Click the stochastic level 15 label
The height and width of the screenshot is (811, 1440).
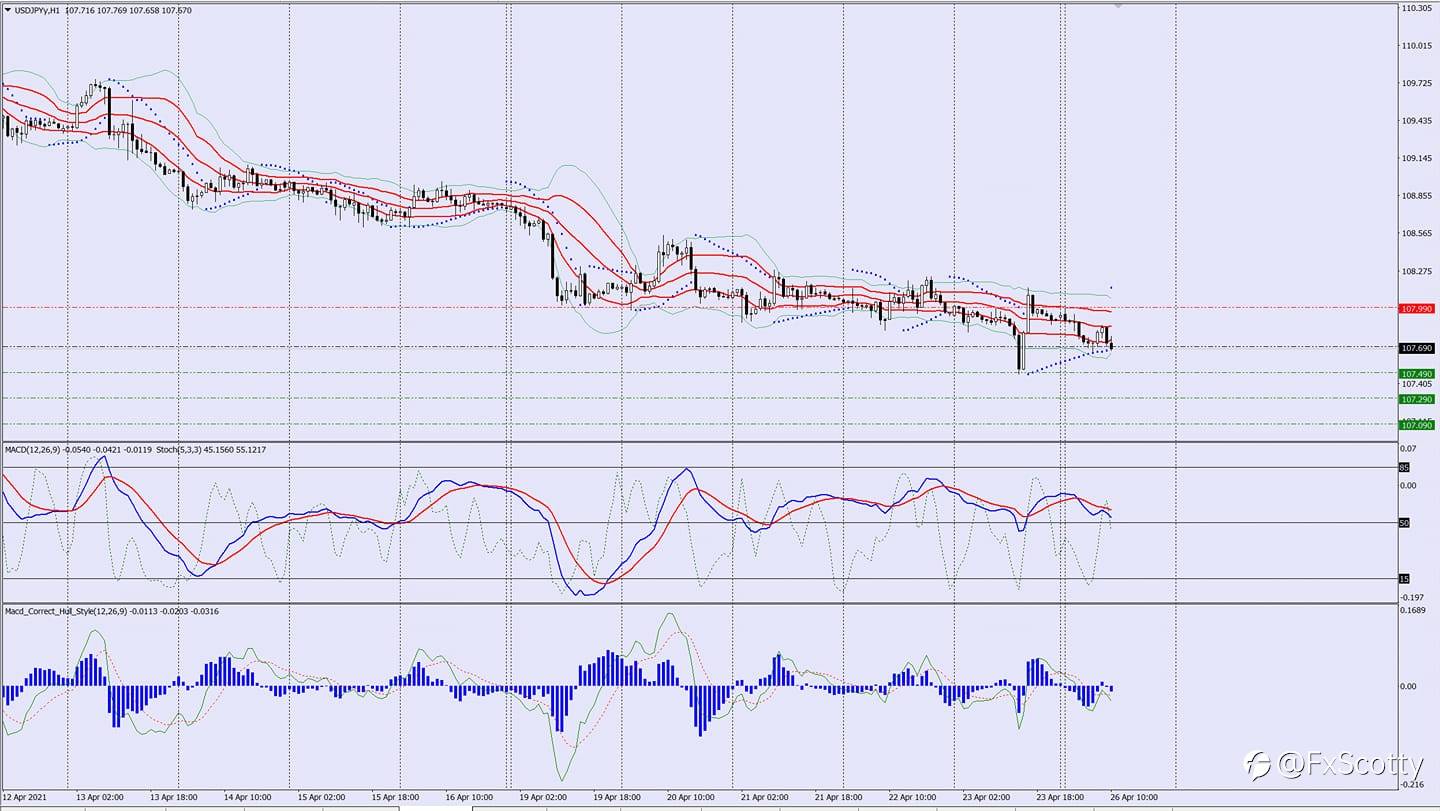tap(1404, 579)
